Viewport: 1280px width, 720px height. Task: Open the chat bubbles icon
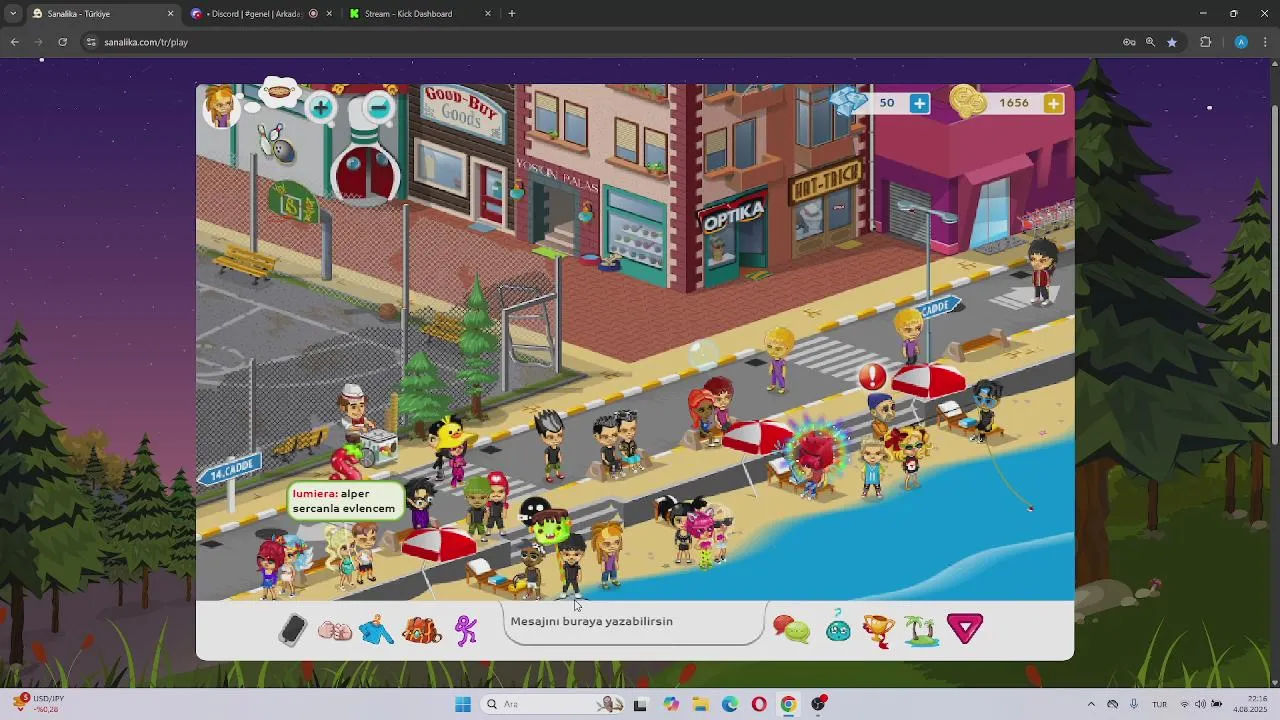[x=792, y=630]
